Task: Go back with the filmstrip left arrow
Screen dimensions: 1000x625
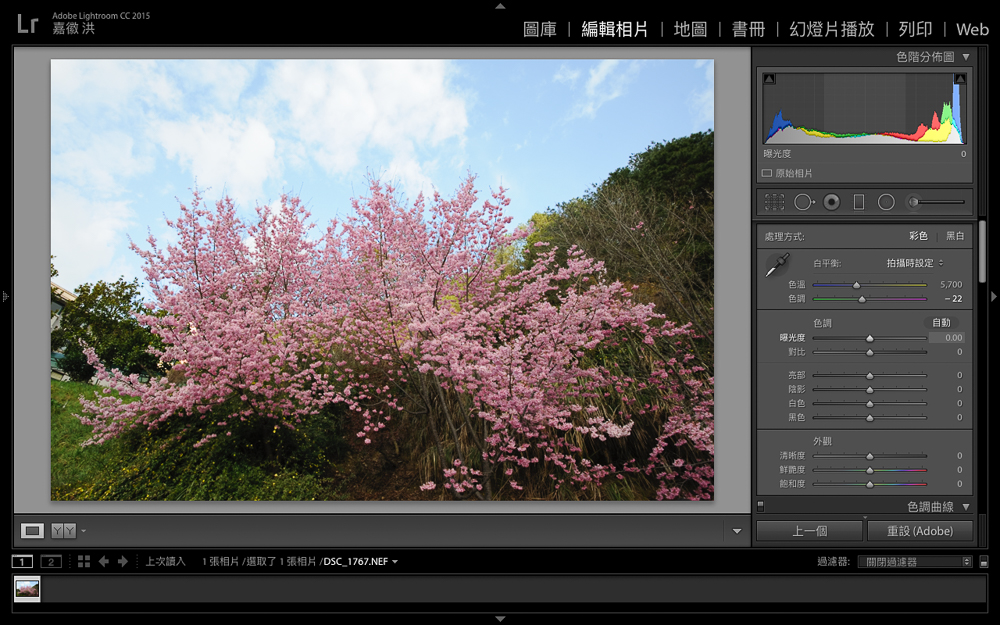Action: click(x=104, y=561)
